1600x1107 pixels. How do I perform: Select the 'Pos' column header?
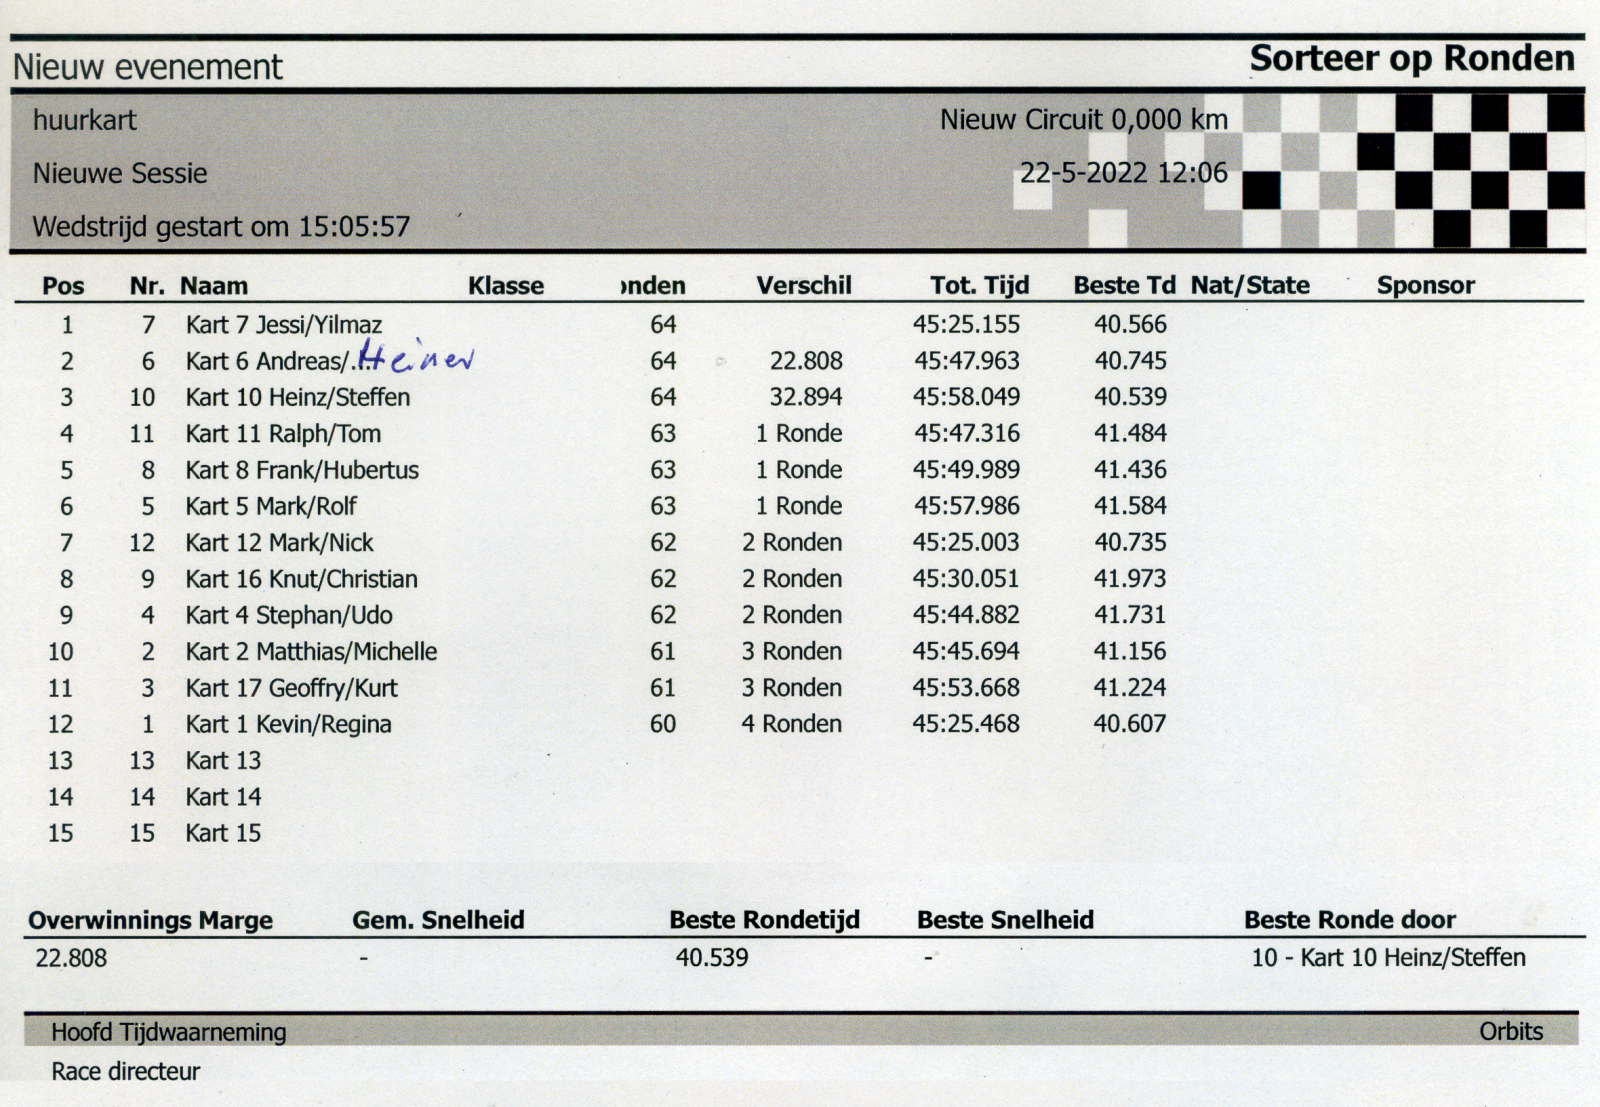coord(63,286)
